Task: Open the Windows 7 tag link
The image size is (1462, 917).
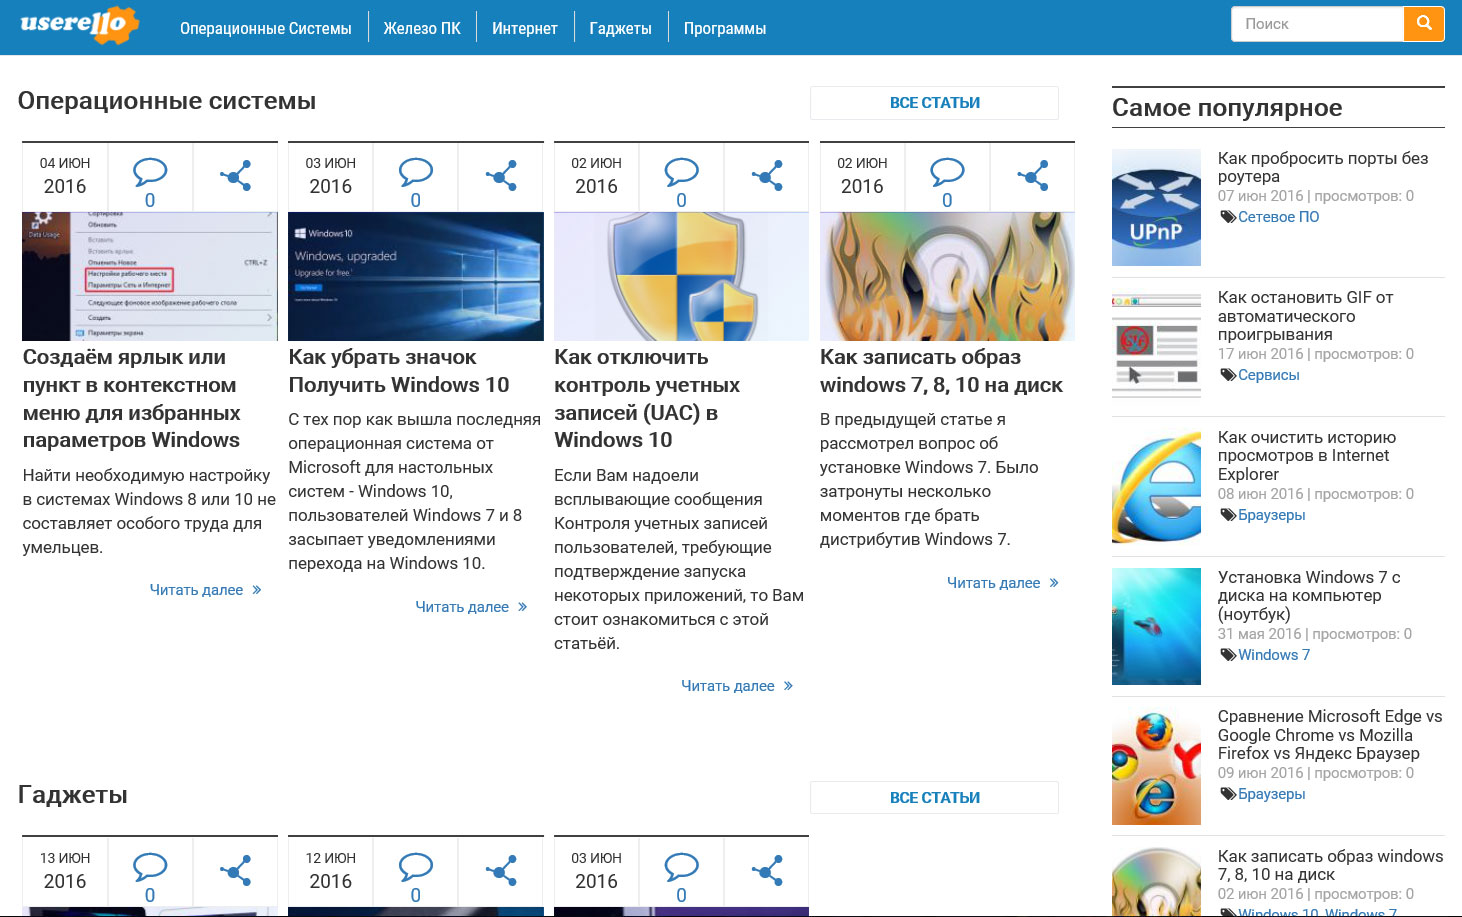Action: click(1273, 655)
